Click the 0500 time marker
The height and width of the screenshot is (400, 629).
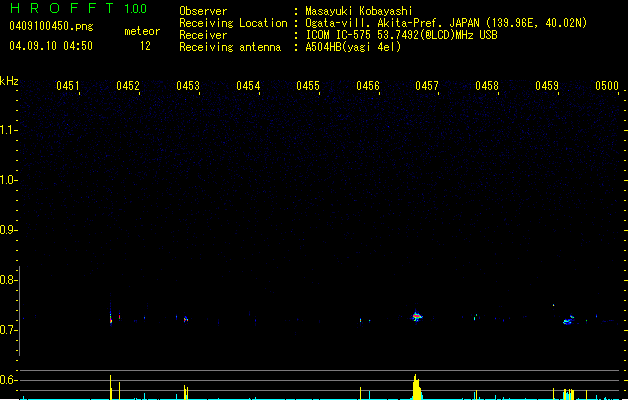coord(607,86)
